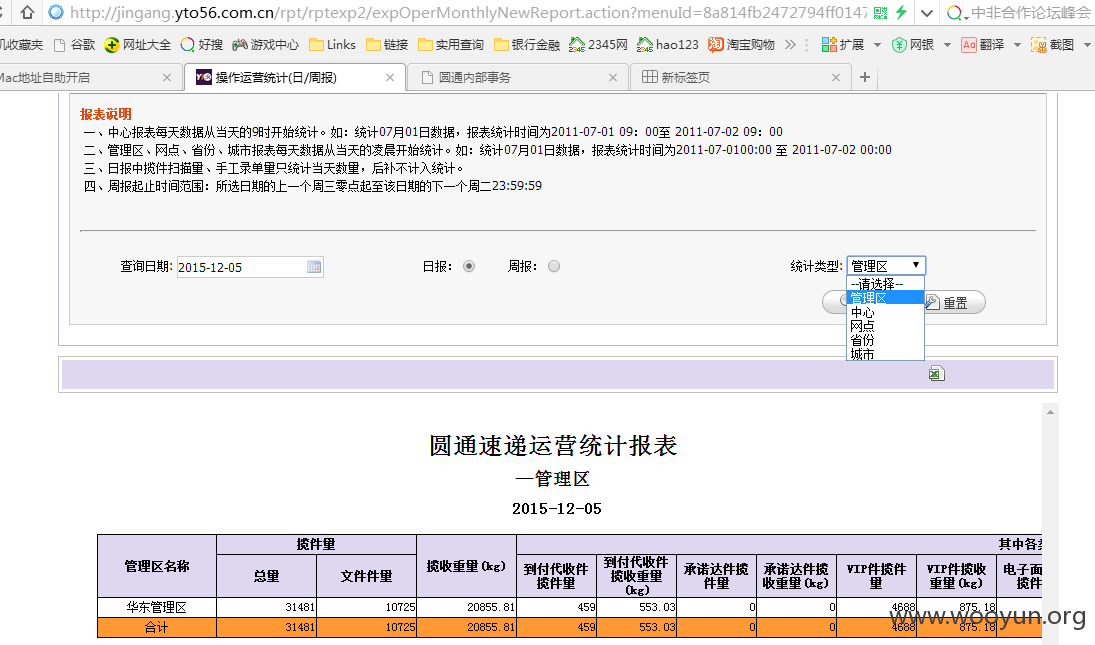Click the QR code icon in address bar

click(x=881, y=13)
